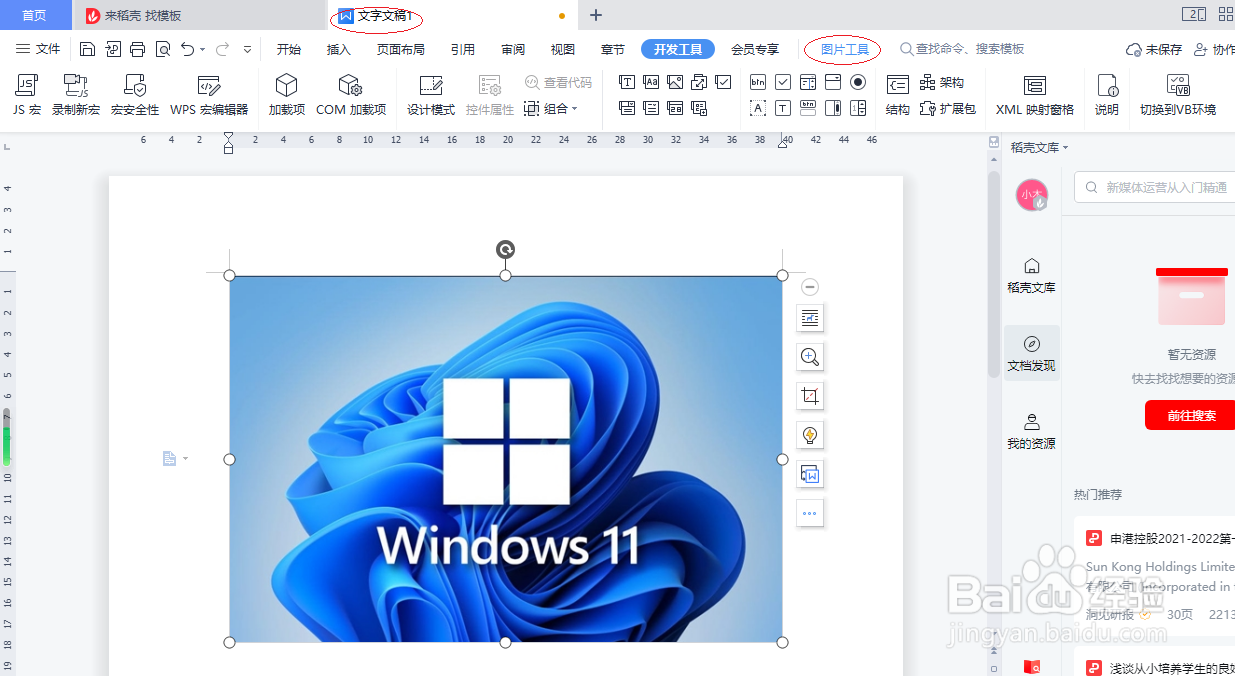
Task: Open the 页面布局 ribbon tab
Action: click(x=401, y=49)
